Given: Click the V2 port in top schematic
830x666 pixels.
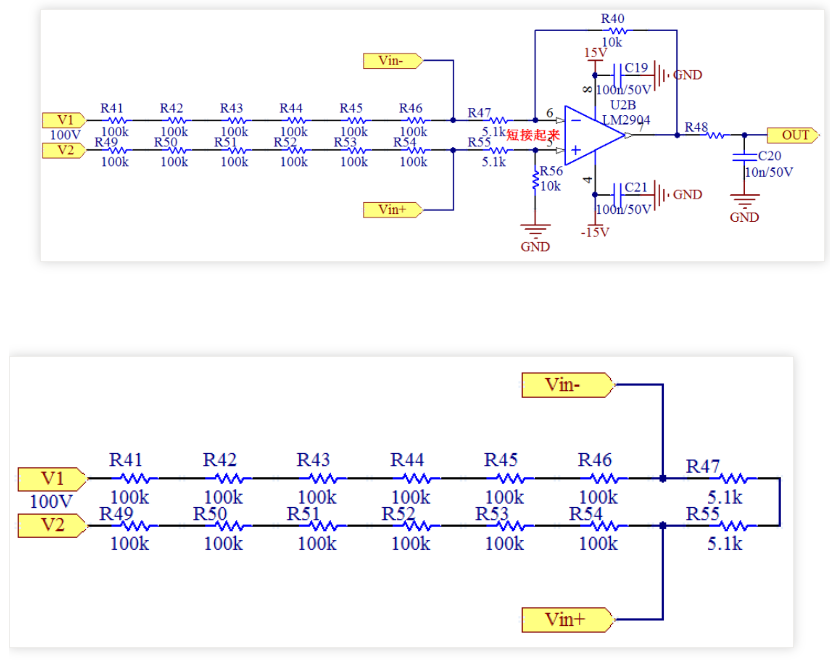Looking at the screenshot, I should coord(64,150).
